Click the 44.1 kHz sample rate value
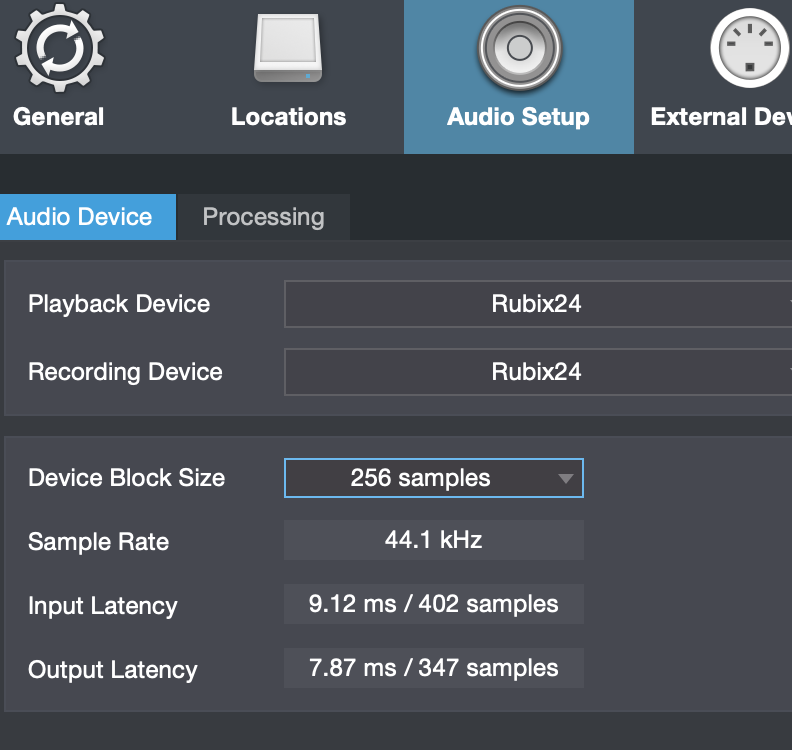The image size is (792, 750). coord(434,540)
